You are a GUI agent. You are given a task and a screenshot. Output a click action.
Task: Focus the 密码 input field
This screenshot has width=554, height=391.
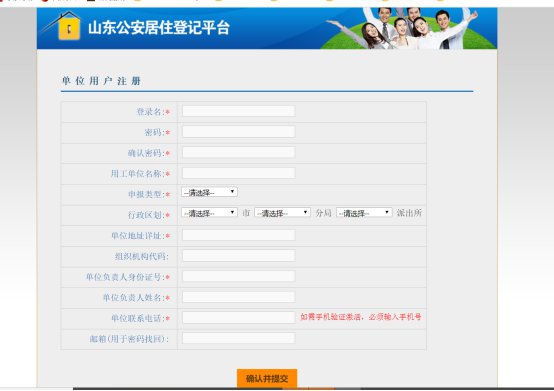(x=238, y=132)
